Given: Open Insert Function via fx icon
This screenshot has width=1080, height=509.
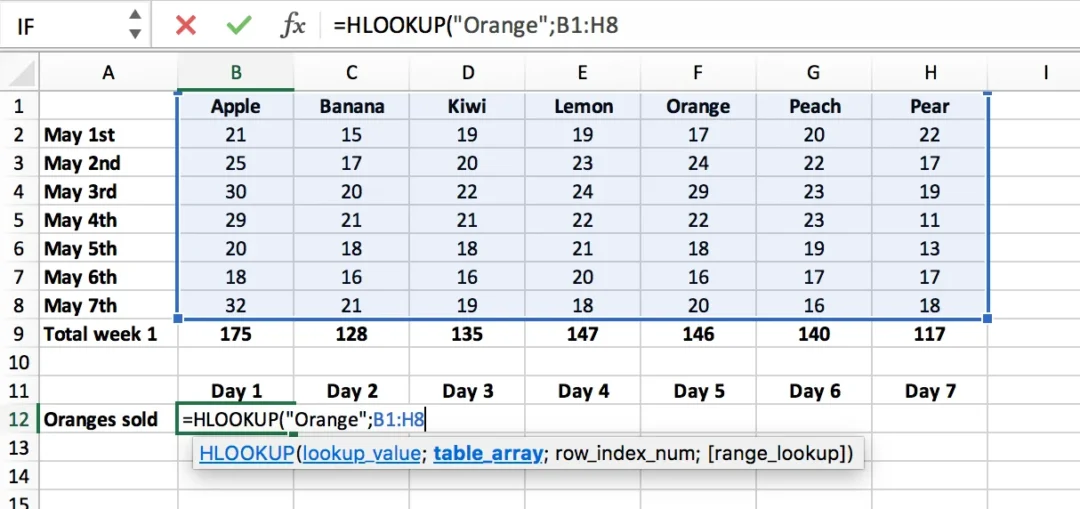Looking at the screenshot, I should pyautogui.click(x=293, y=26).
